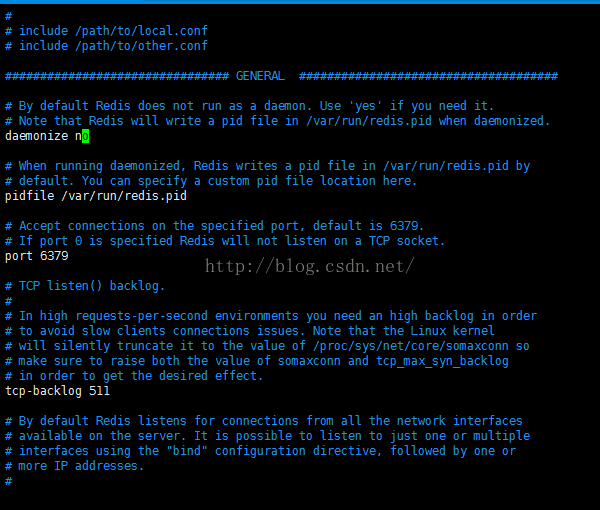
Task: Click the 'include /path/to/other.conf' comment line
Action: click(x=113, y=46)
